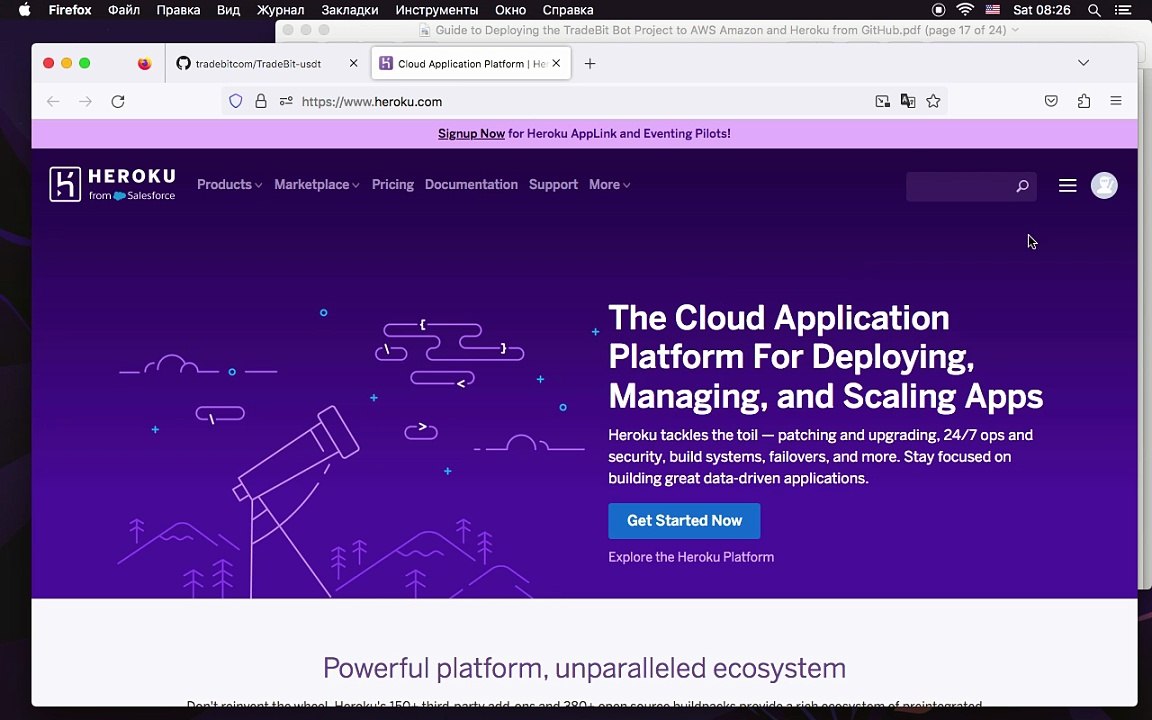Viewport: 1152px width, 720px height.
Task: Open the Правка menu
Action: tap(178, 10)
